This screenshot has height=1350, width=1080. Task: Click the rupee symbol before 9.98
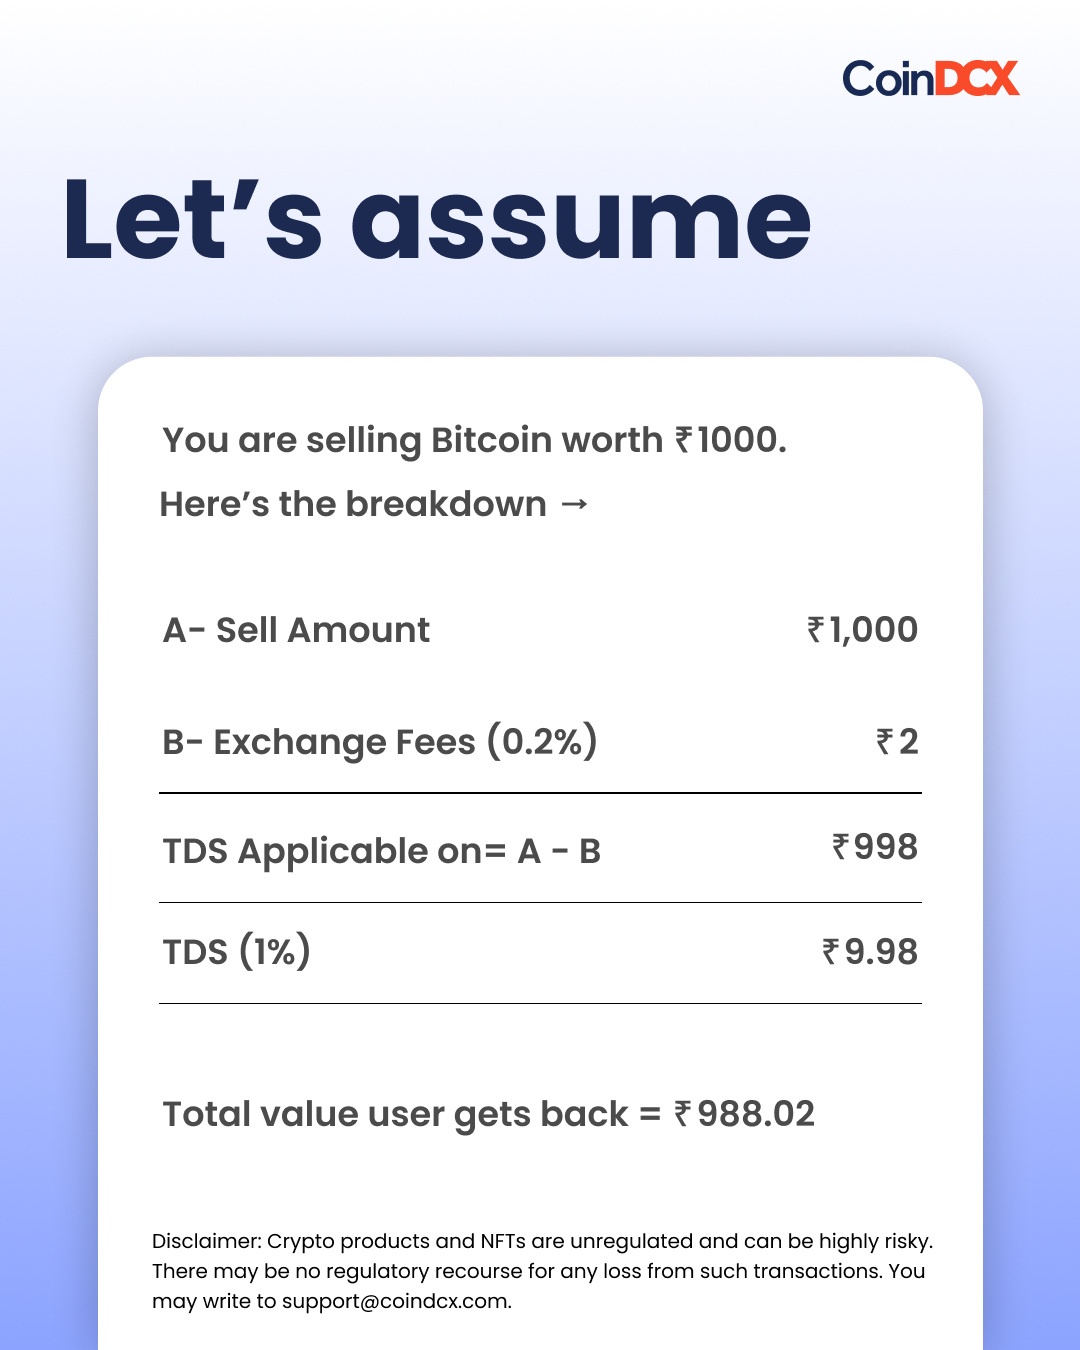[x=831, y=952]
